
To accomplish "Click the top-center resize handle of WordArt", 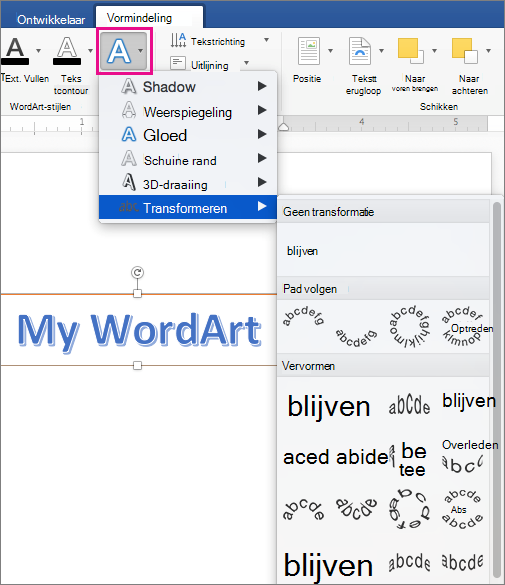I will click(x=137, y=294).
